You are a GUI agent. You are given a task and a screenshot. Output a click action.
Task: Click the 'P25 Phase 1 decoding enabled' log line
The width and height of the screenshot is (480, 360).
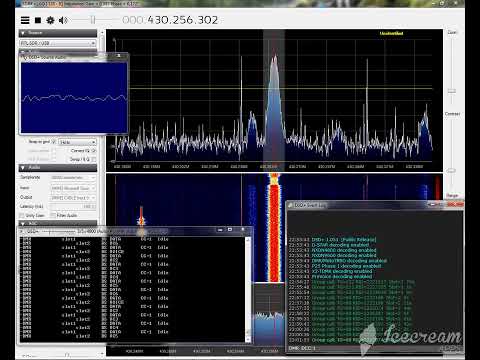(346, 266)
